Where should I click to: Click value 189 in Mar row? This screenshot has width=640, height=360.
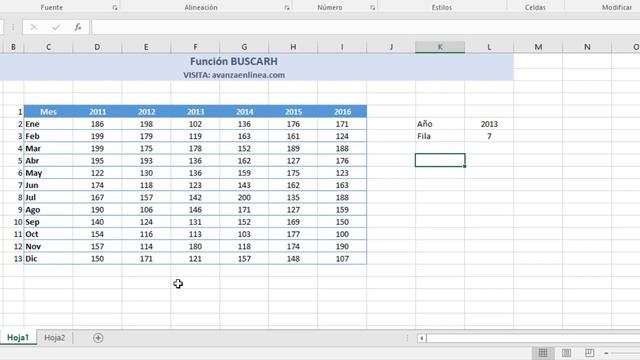[293, 149]
